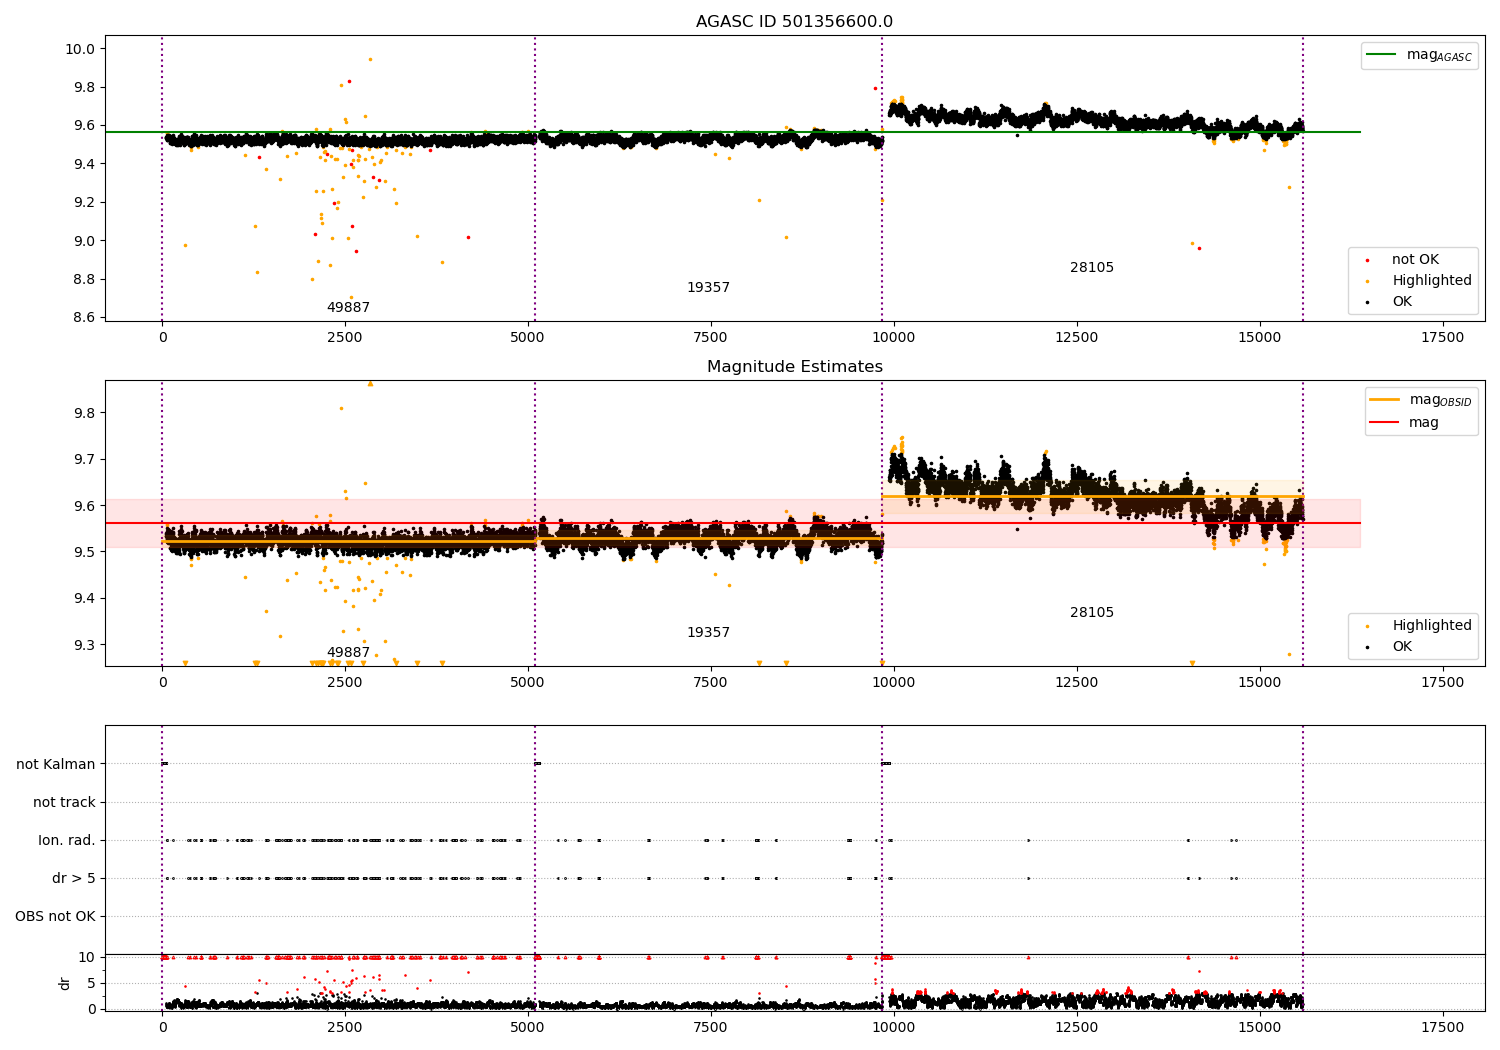Click the Magnitude Estimates subplot title
Screen dimensions: 1500x1050
794,367
